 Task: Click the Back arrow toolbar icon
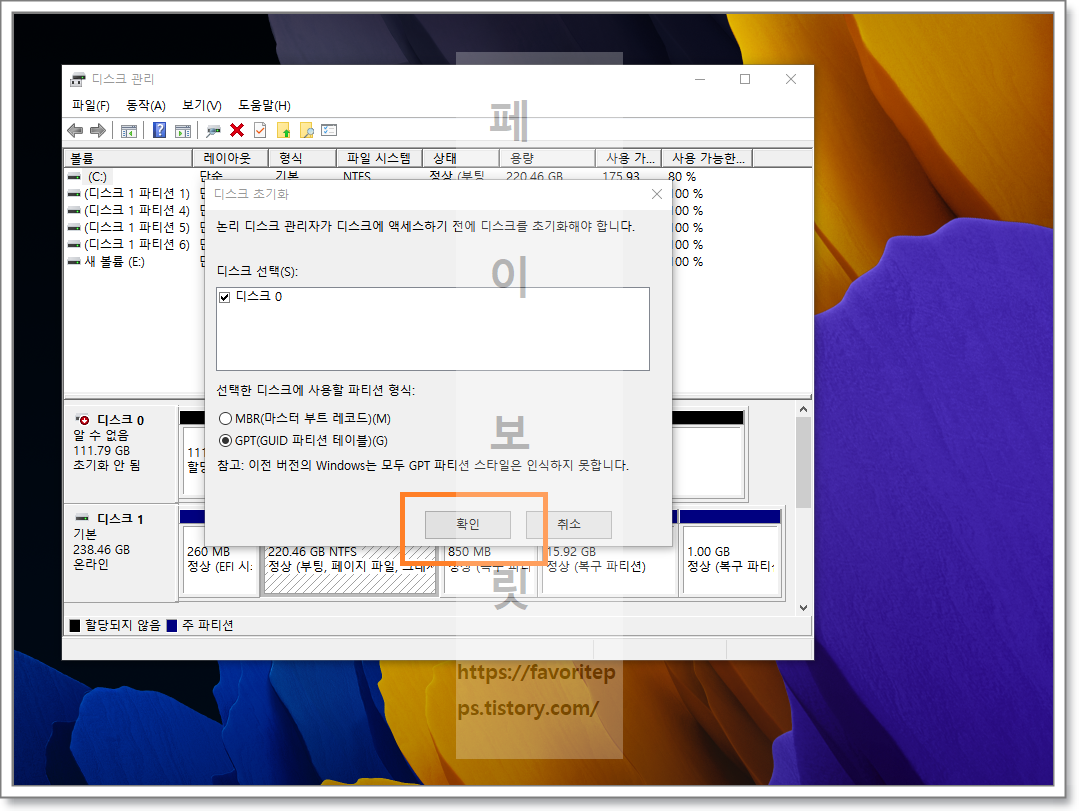[75, 130]
